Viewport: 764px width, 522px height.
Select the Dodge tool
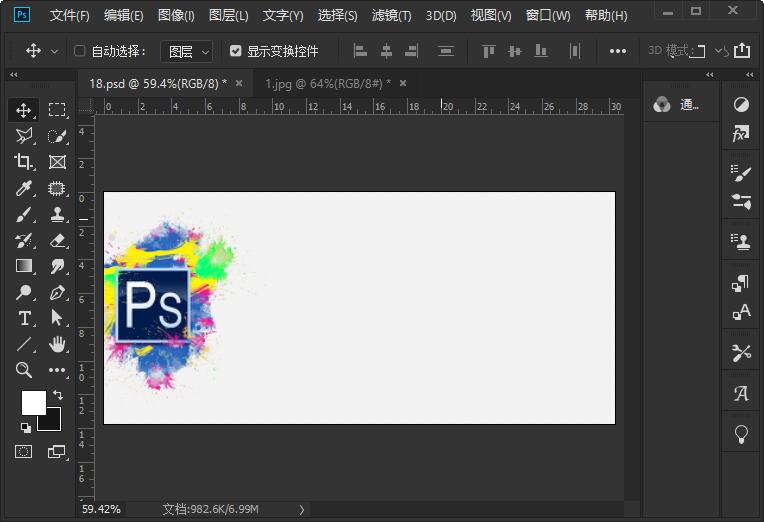(x=23, y=292)
